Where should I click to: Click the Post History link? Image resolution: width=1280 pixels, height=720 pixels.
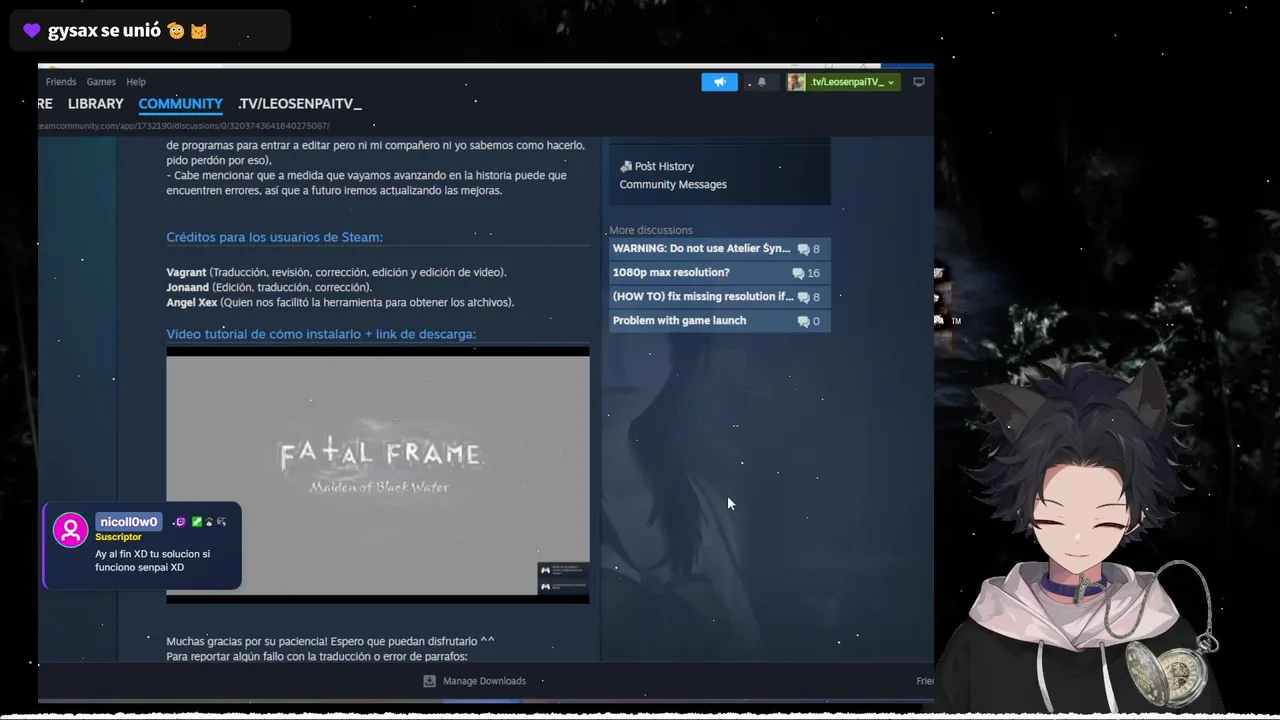[664, 166]
